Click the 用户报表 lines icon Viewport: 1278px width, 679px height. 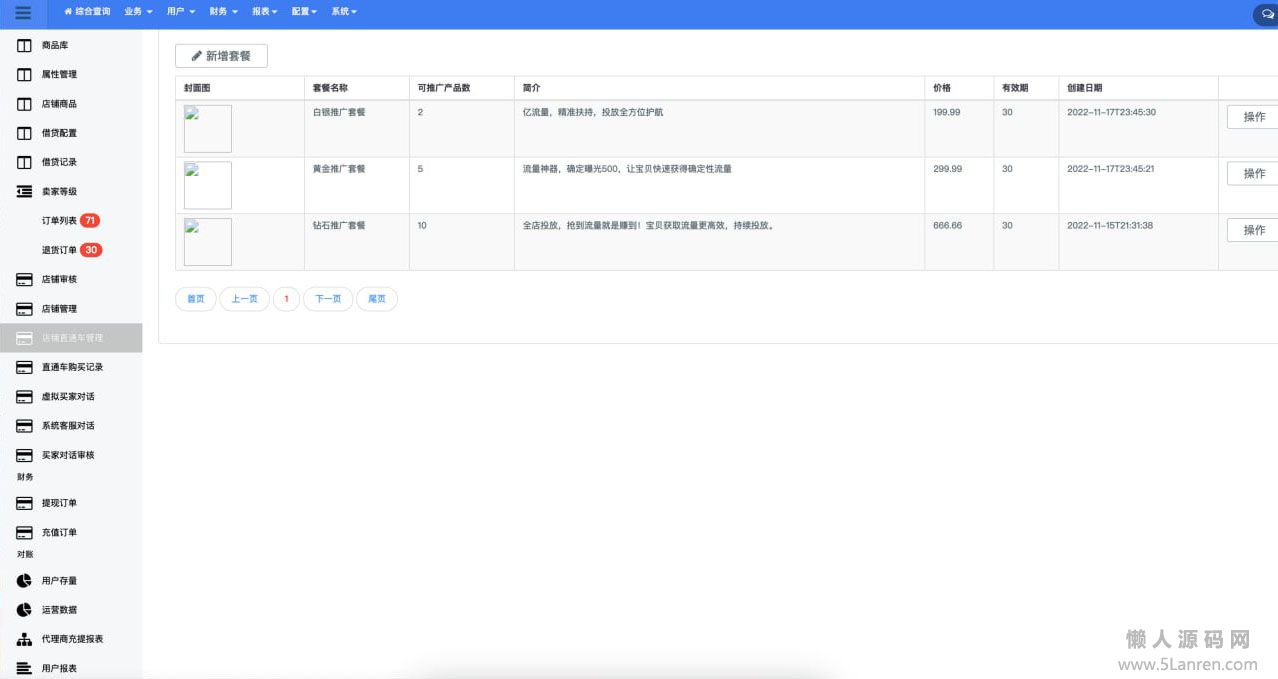pos(25,668)
